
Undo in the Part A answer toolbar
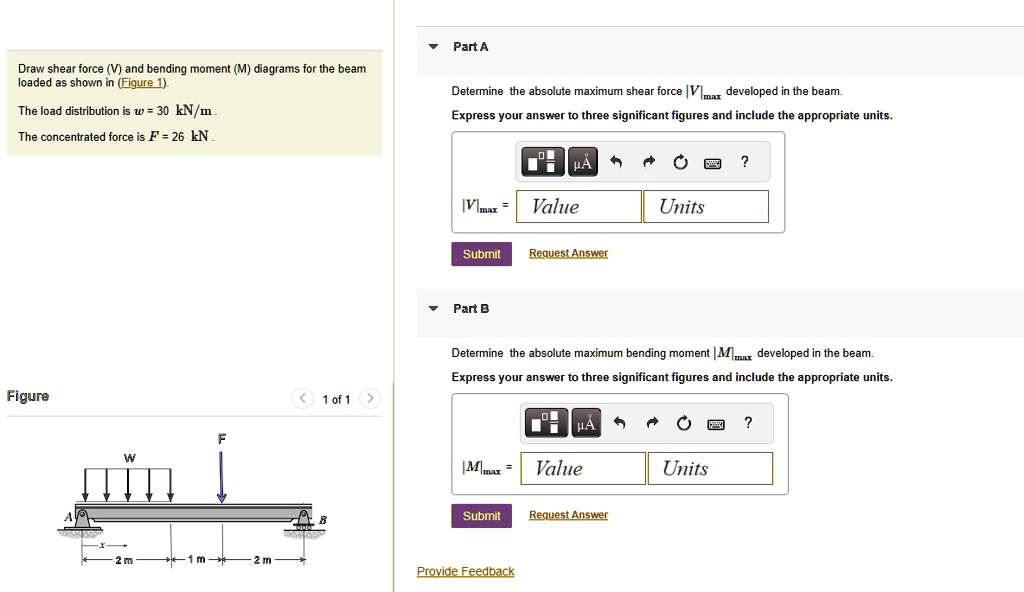(x=616, y=161)
